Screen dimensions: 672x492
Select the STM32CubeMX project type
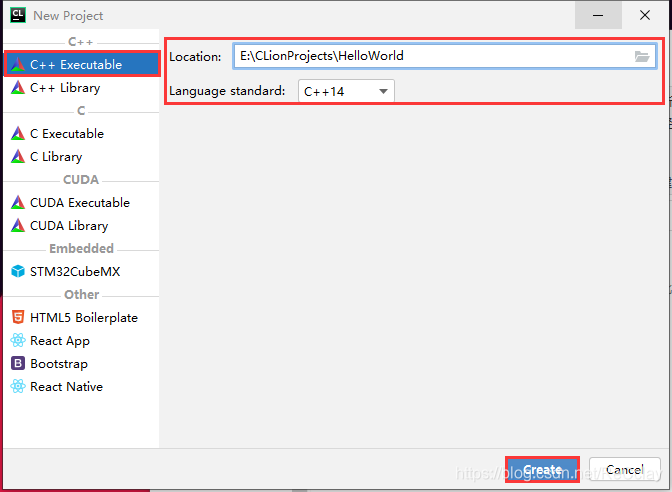tap(81, 271)
